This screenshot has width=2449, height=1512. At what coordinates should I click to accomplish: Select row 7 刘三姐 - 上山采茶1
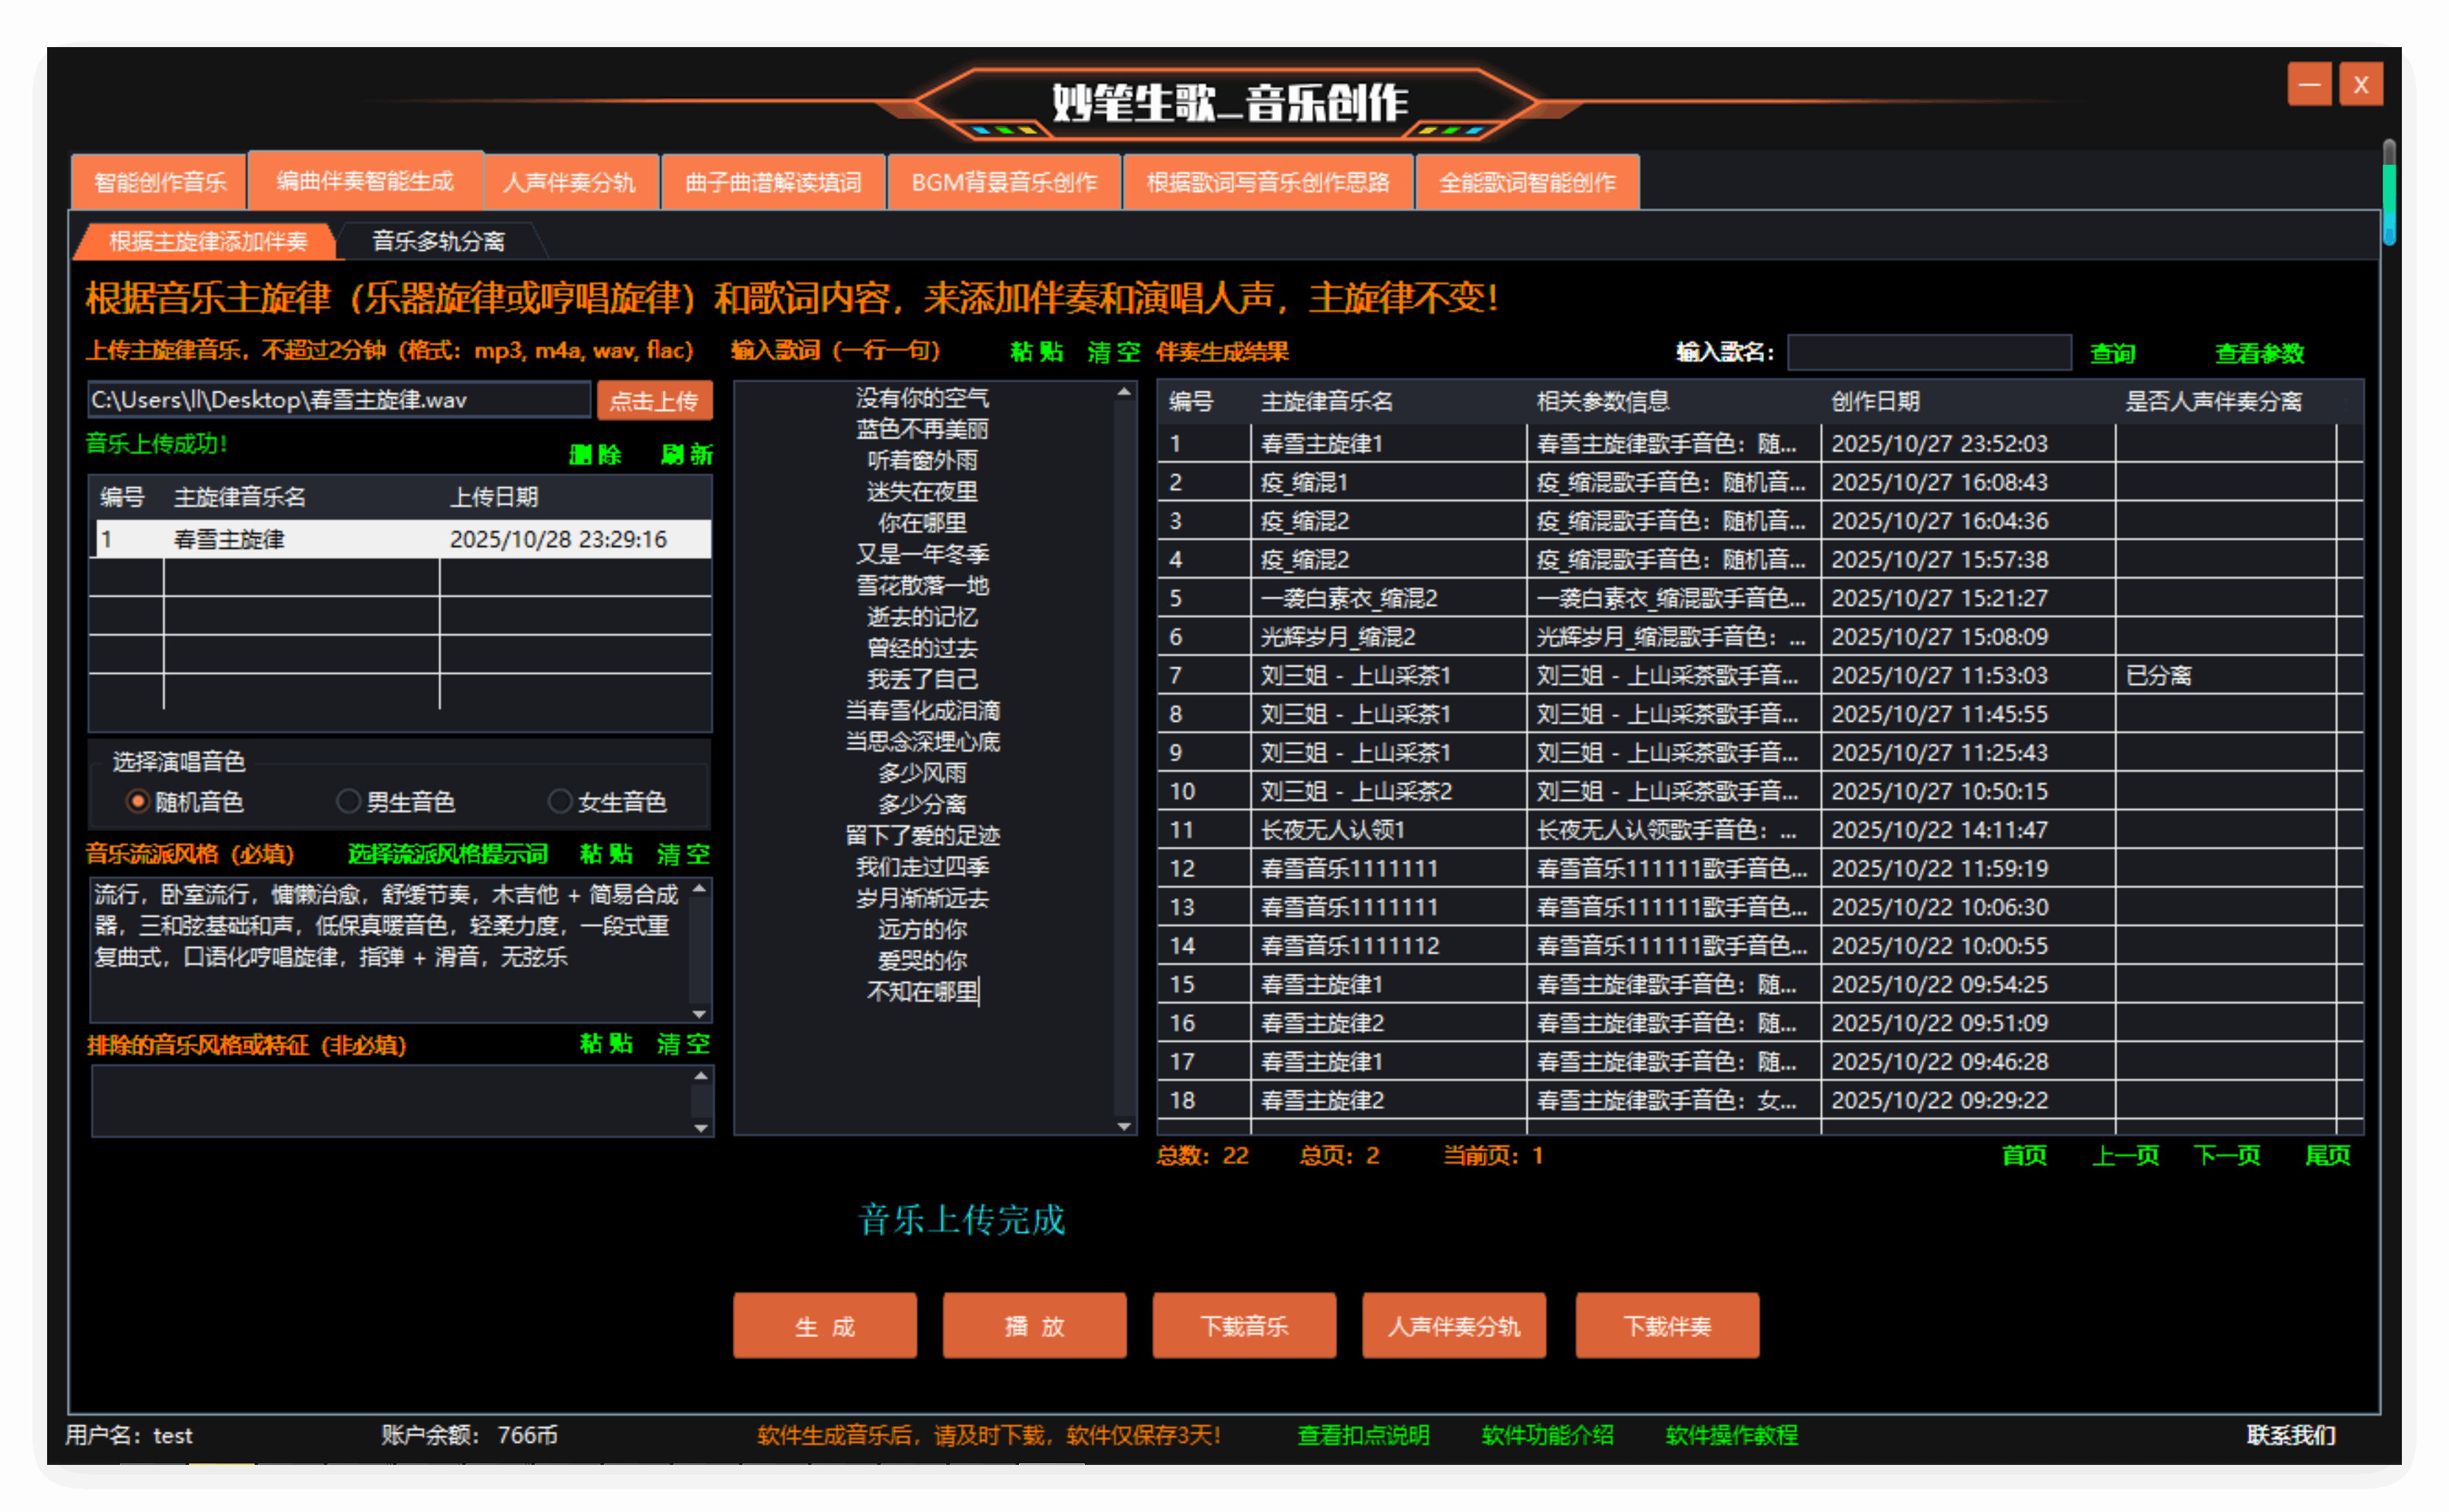click(1355, 676)
